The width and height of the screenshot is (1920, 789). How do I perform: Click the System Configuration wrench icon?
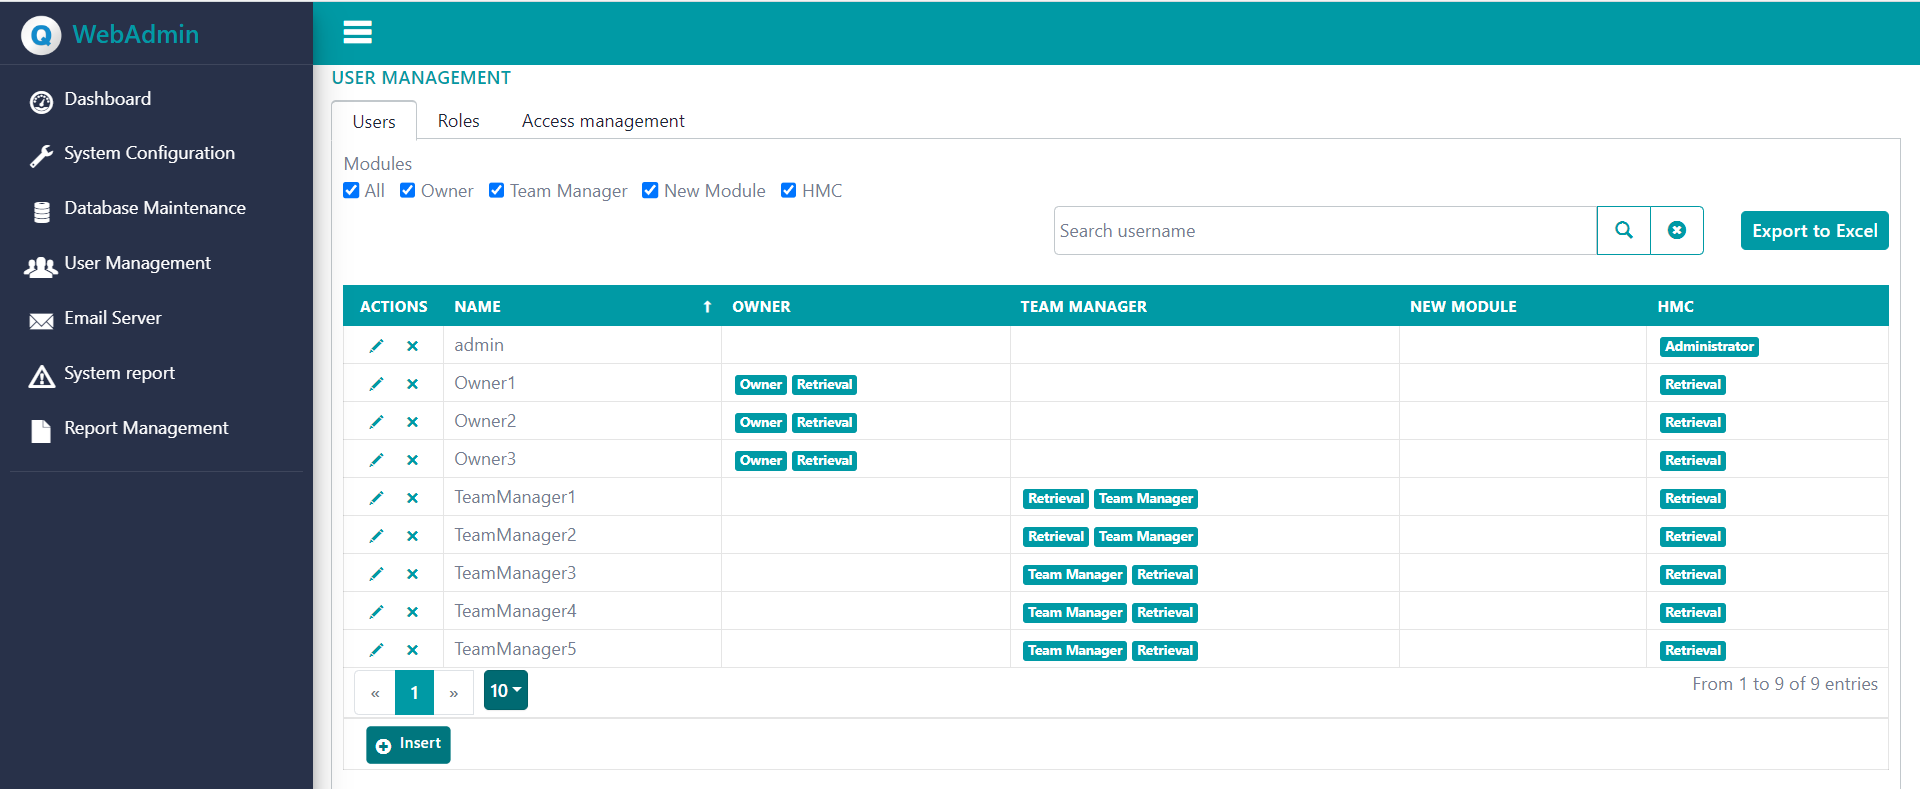click(41, 156)
